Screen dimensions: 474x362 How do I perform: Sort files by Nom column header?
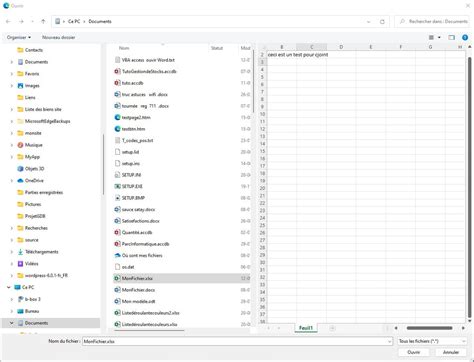(124, 48)
